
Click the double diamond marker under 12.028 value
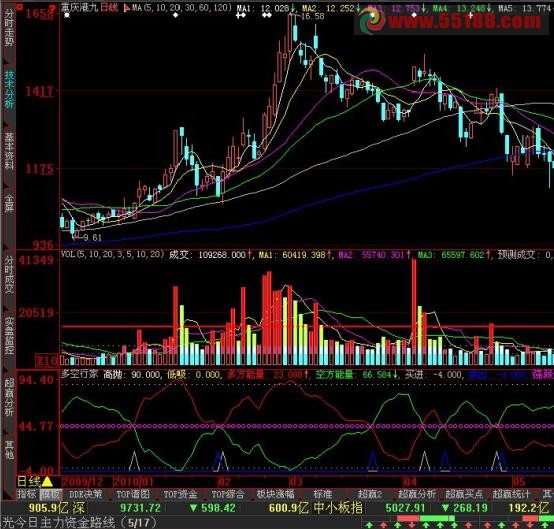[x=267, y=15]
